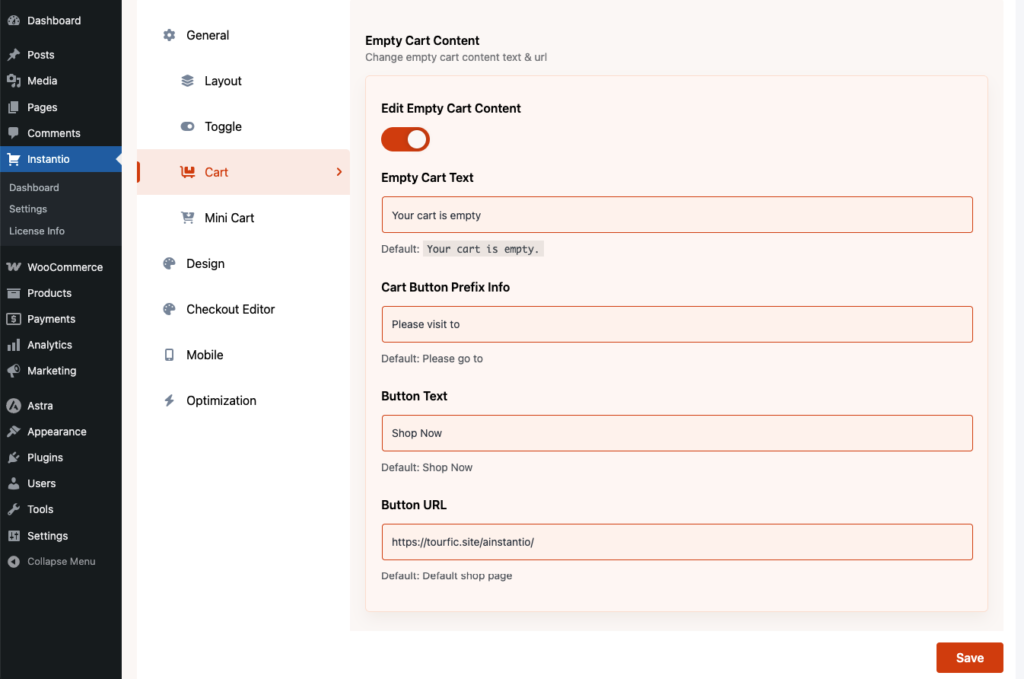
Task: Expand the Cart section chevron arrow
Action: tap(339, 172)
